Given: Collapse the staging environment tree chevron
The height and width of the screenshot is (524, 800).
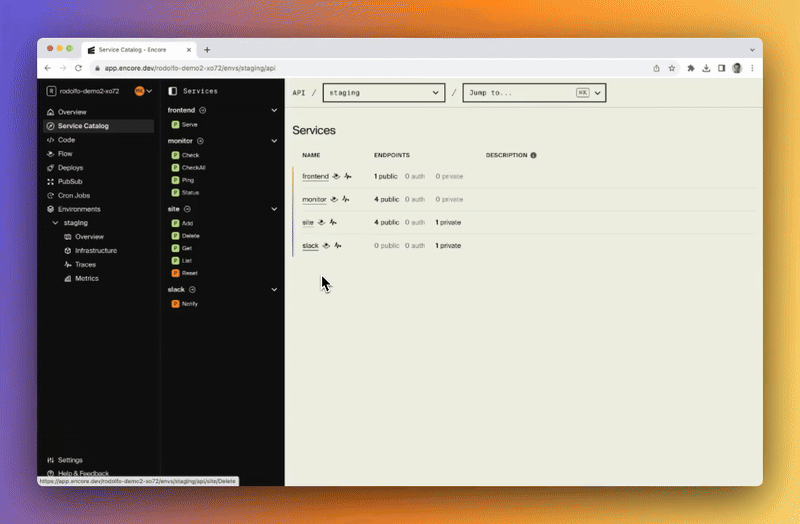Looking at the screenshot, I should (55, 223).
